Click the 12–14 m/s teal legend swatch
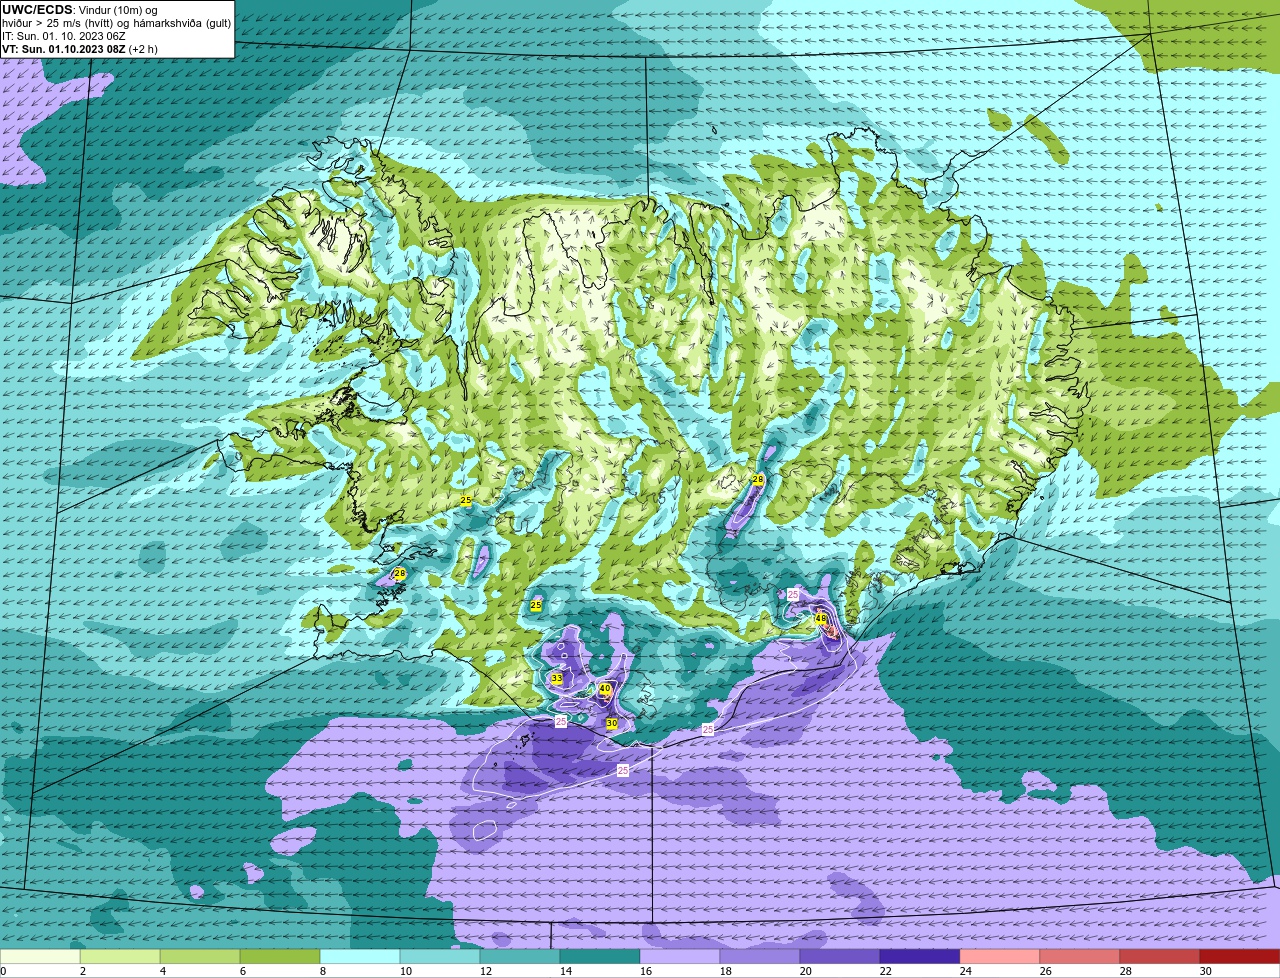This screenshot has width=1280, height=978. tap(520, 957)
